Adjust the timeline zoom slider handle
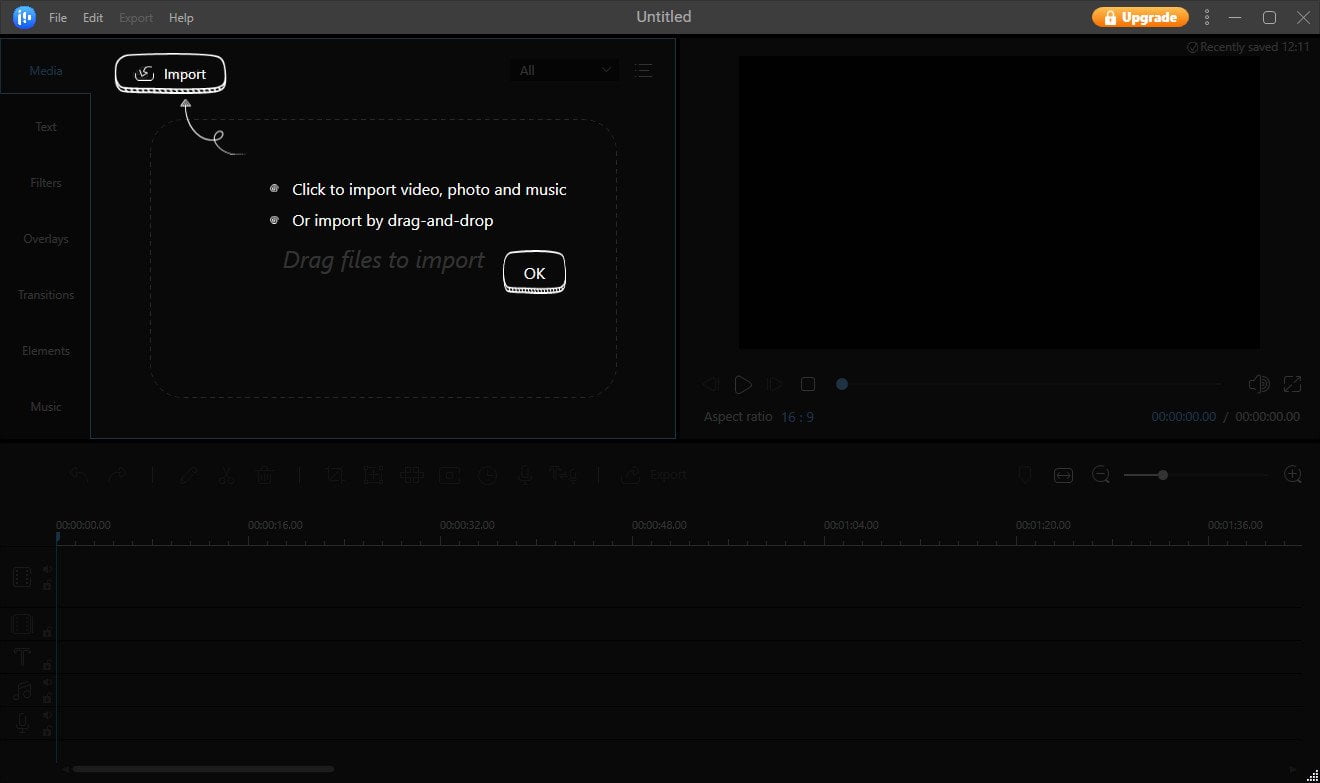This screenshot has height=783, width=1320. pos(1163,475)
